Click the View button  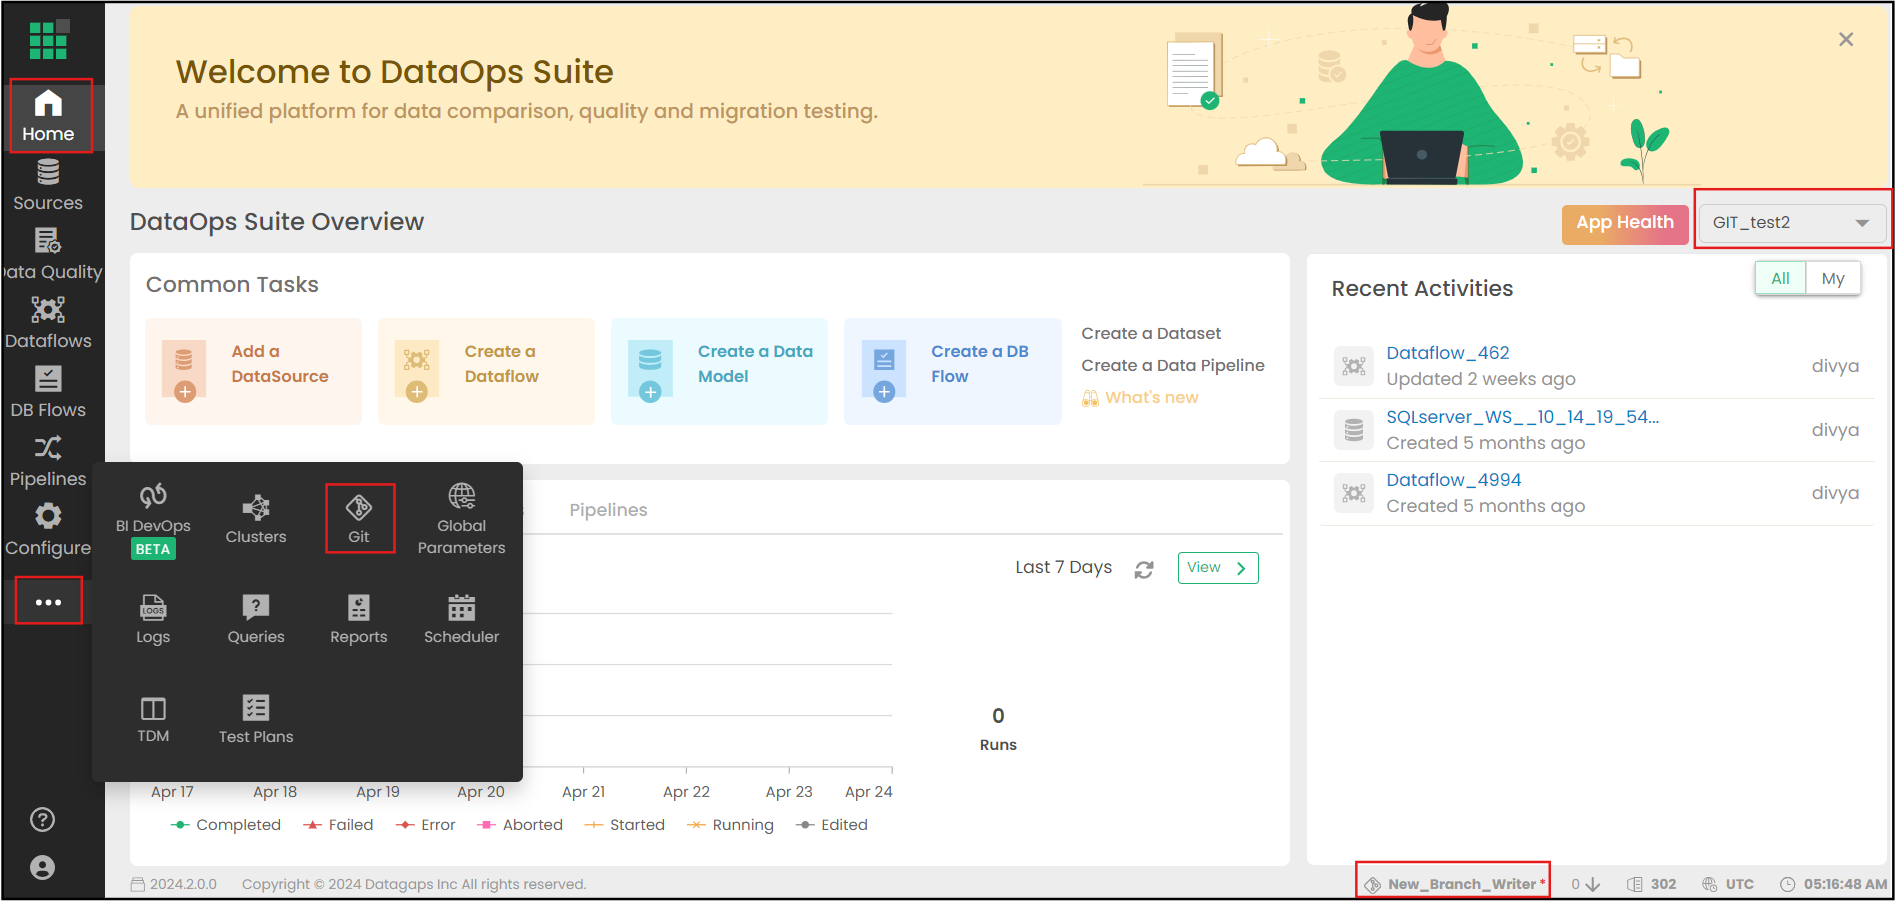(x=1217, y=568)
